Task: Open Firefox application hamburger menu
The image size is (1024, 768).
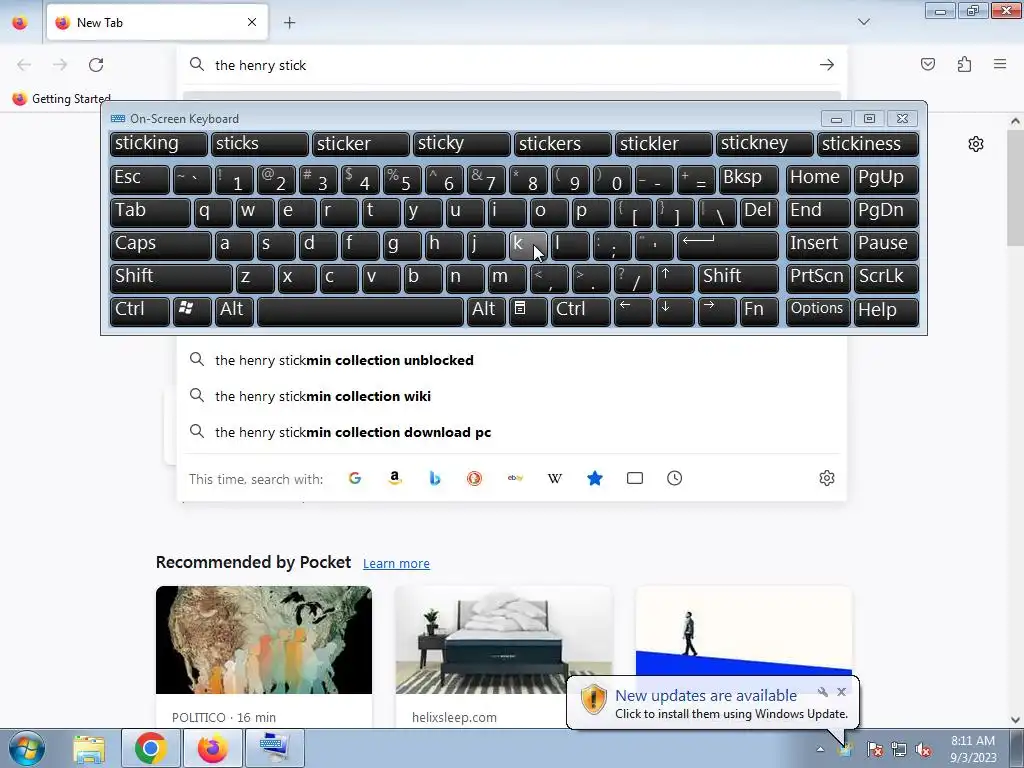Action: pos(1000,64)
